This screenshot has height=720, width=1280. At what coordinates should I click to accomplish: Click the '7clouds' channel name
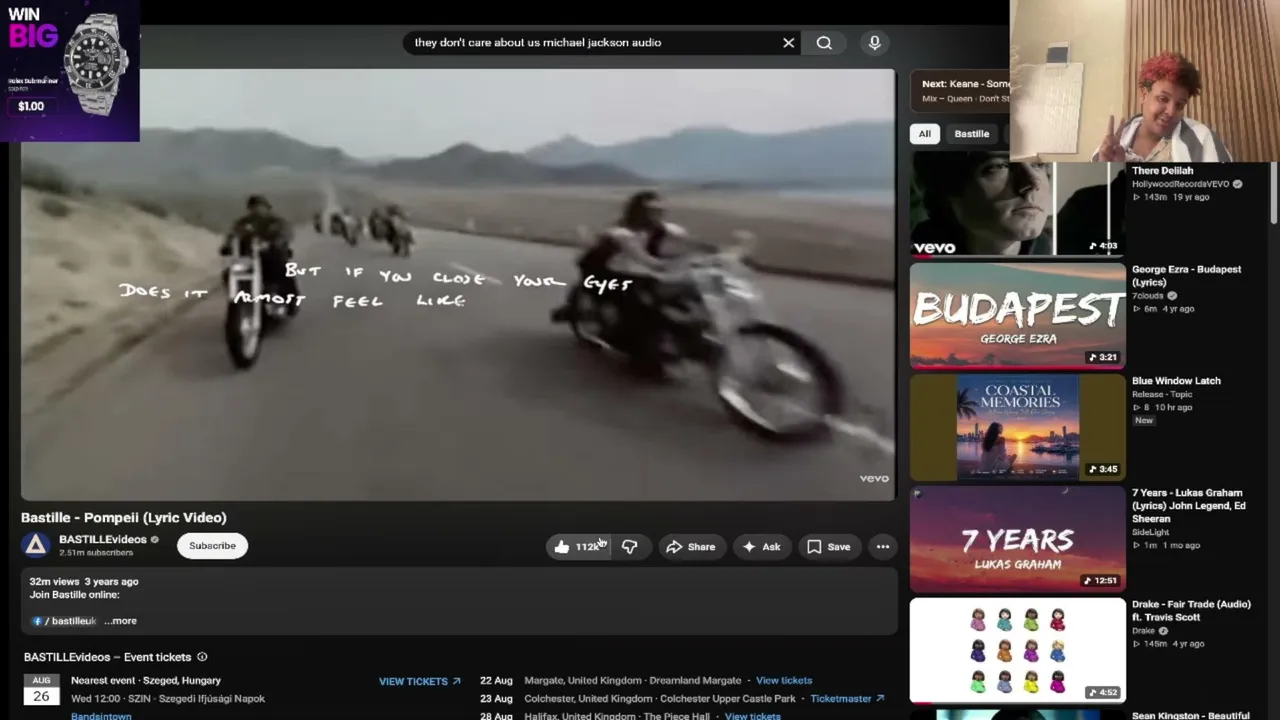click(1148, 296)
